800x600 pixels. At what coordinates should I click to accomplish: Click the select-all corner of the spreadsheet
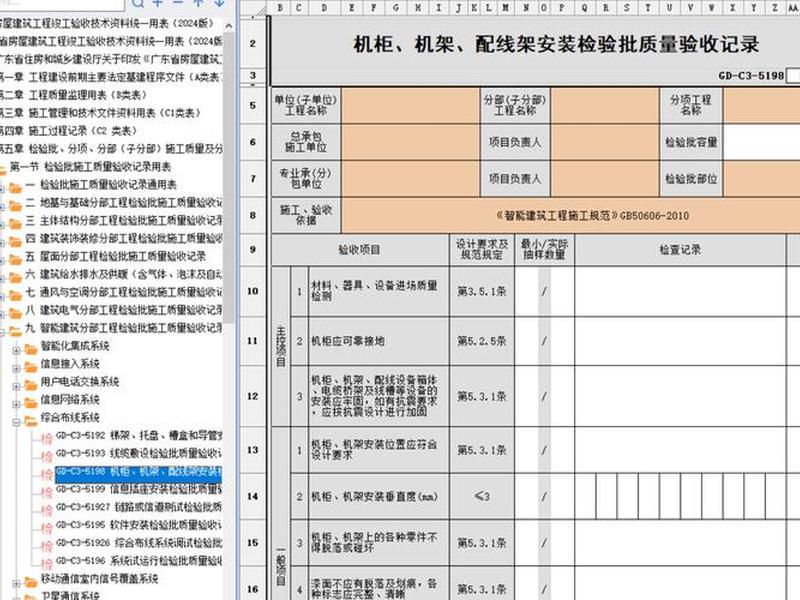[253, 8]
